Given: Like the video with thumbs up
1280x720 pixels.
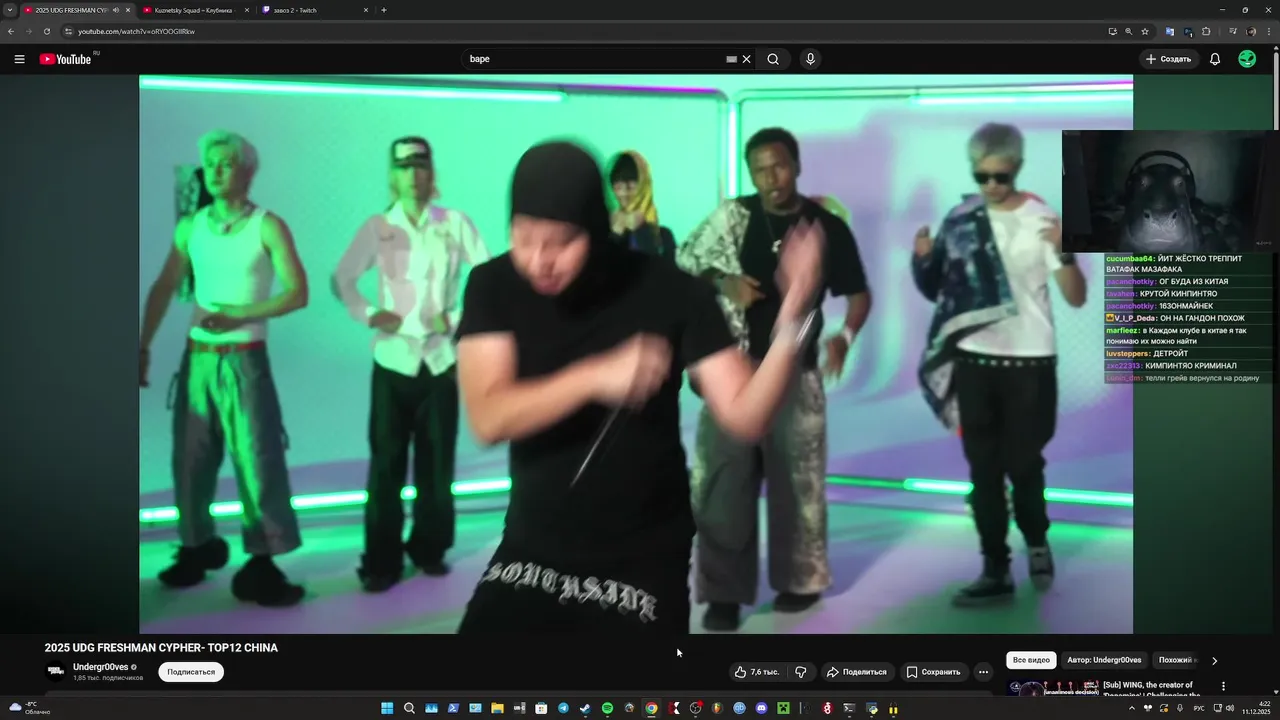Looking at the screenshot, I should click(757, 672).
